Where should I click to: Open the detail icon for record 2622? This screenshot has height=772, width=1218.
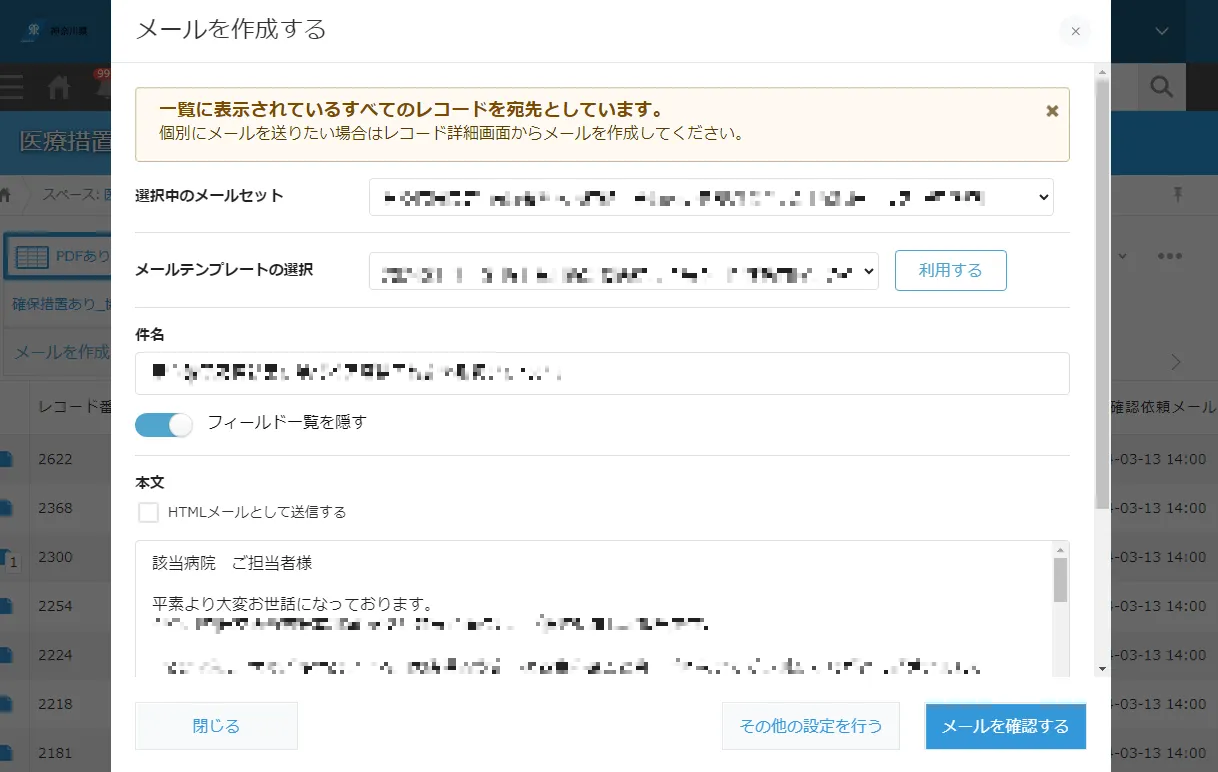click(6, 459)
